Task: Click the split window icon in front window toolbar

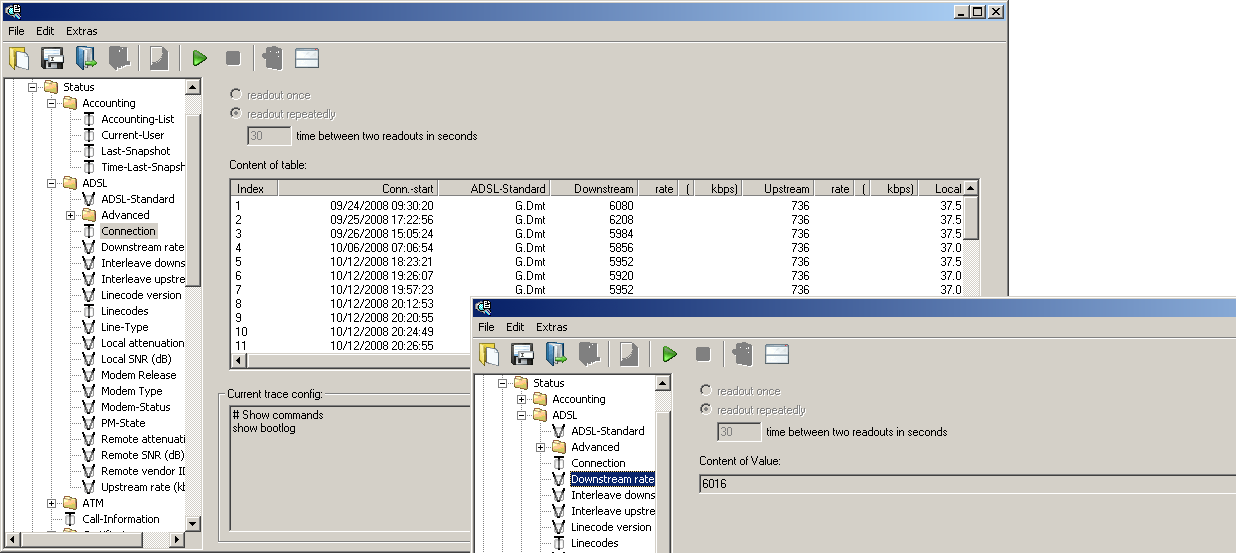Action: [x=777, y=354]
